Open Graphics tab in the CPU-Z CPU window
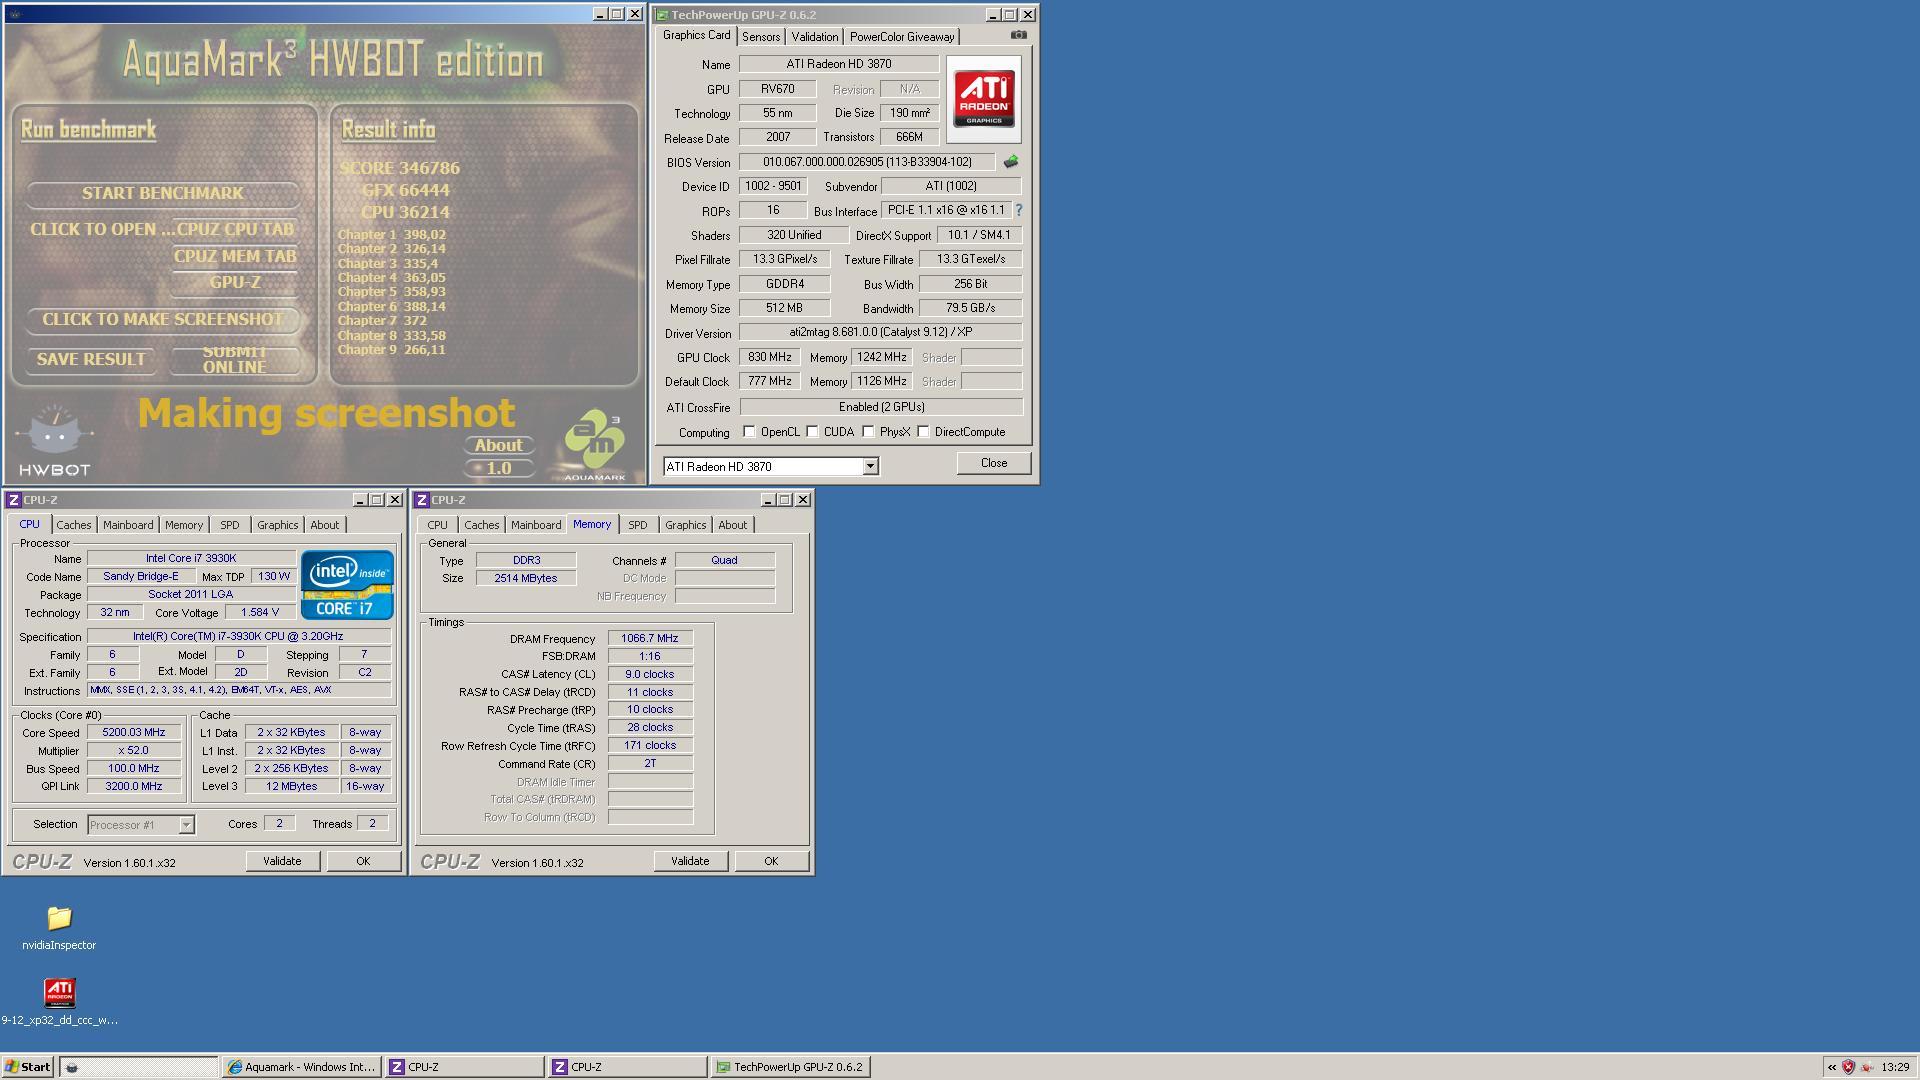The width and height of the screenshot is (1920, 1080). (277, 525)
